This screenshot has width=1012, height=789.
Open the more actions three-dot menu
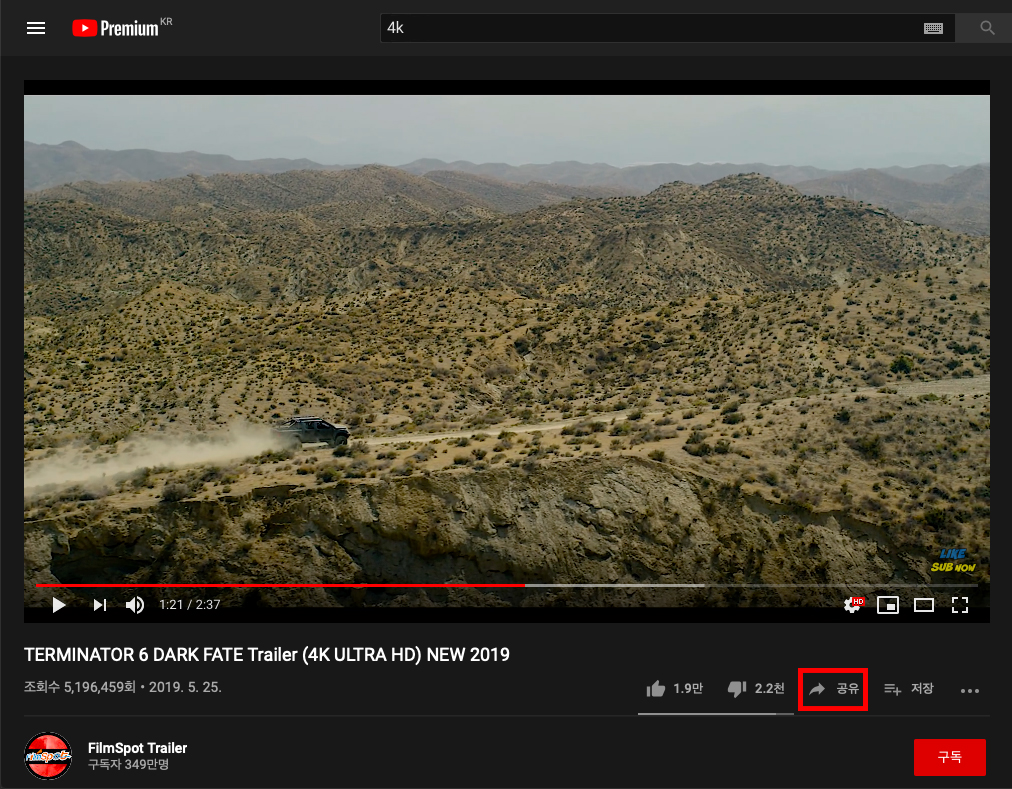tap(969, 690)
